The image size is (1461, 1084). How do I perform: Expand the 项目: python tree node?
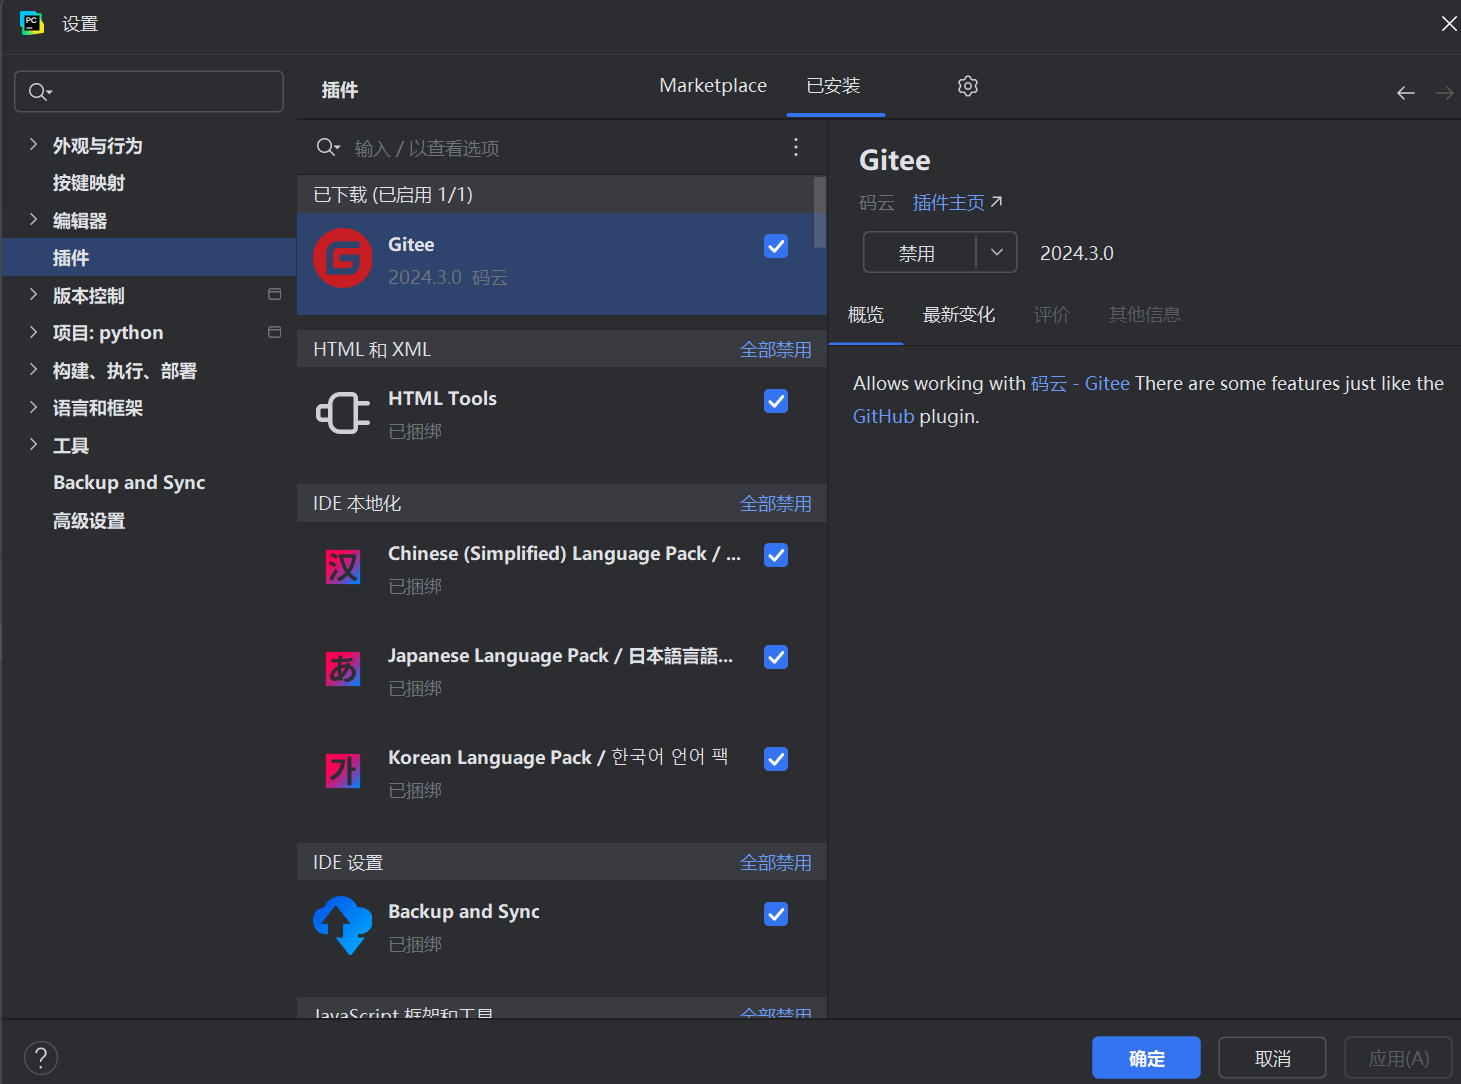33,332
